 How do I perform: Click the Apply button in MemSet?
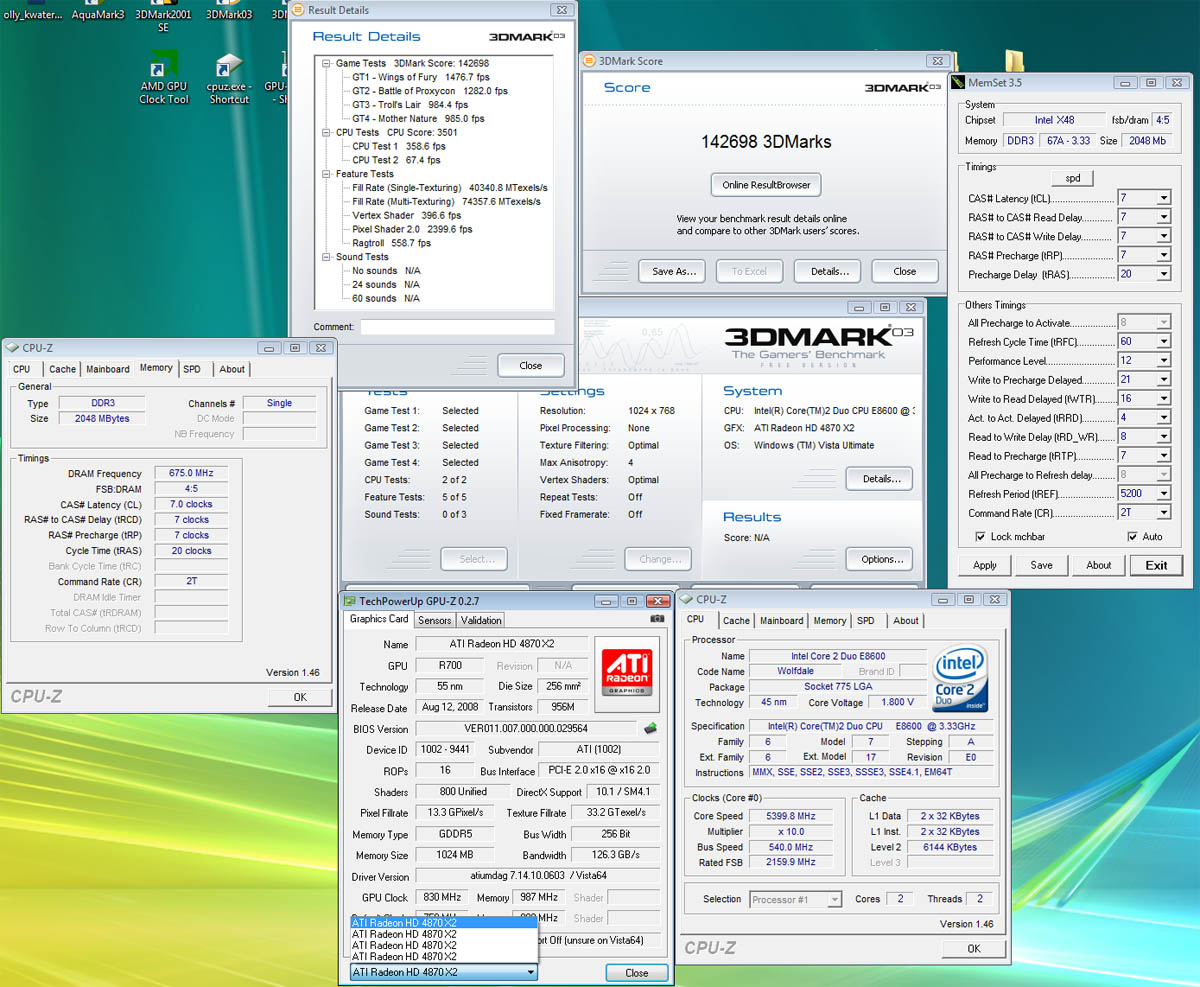pyautogui.click(x=985, y=565)
